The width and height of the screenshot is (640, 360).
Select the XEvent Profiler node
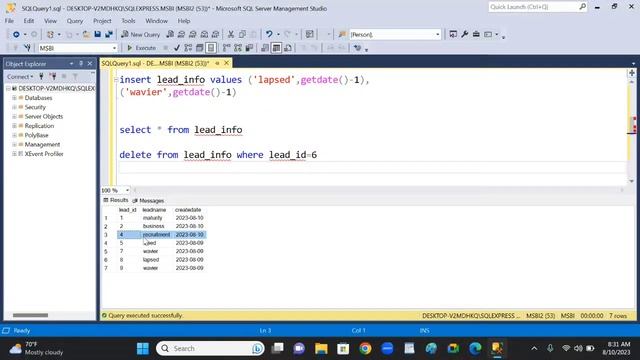[x=44, y=154]
